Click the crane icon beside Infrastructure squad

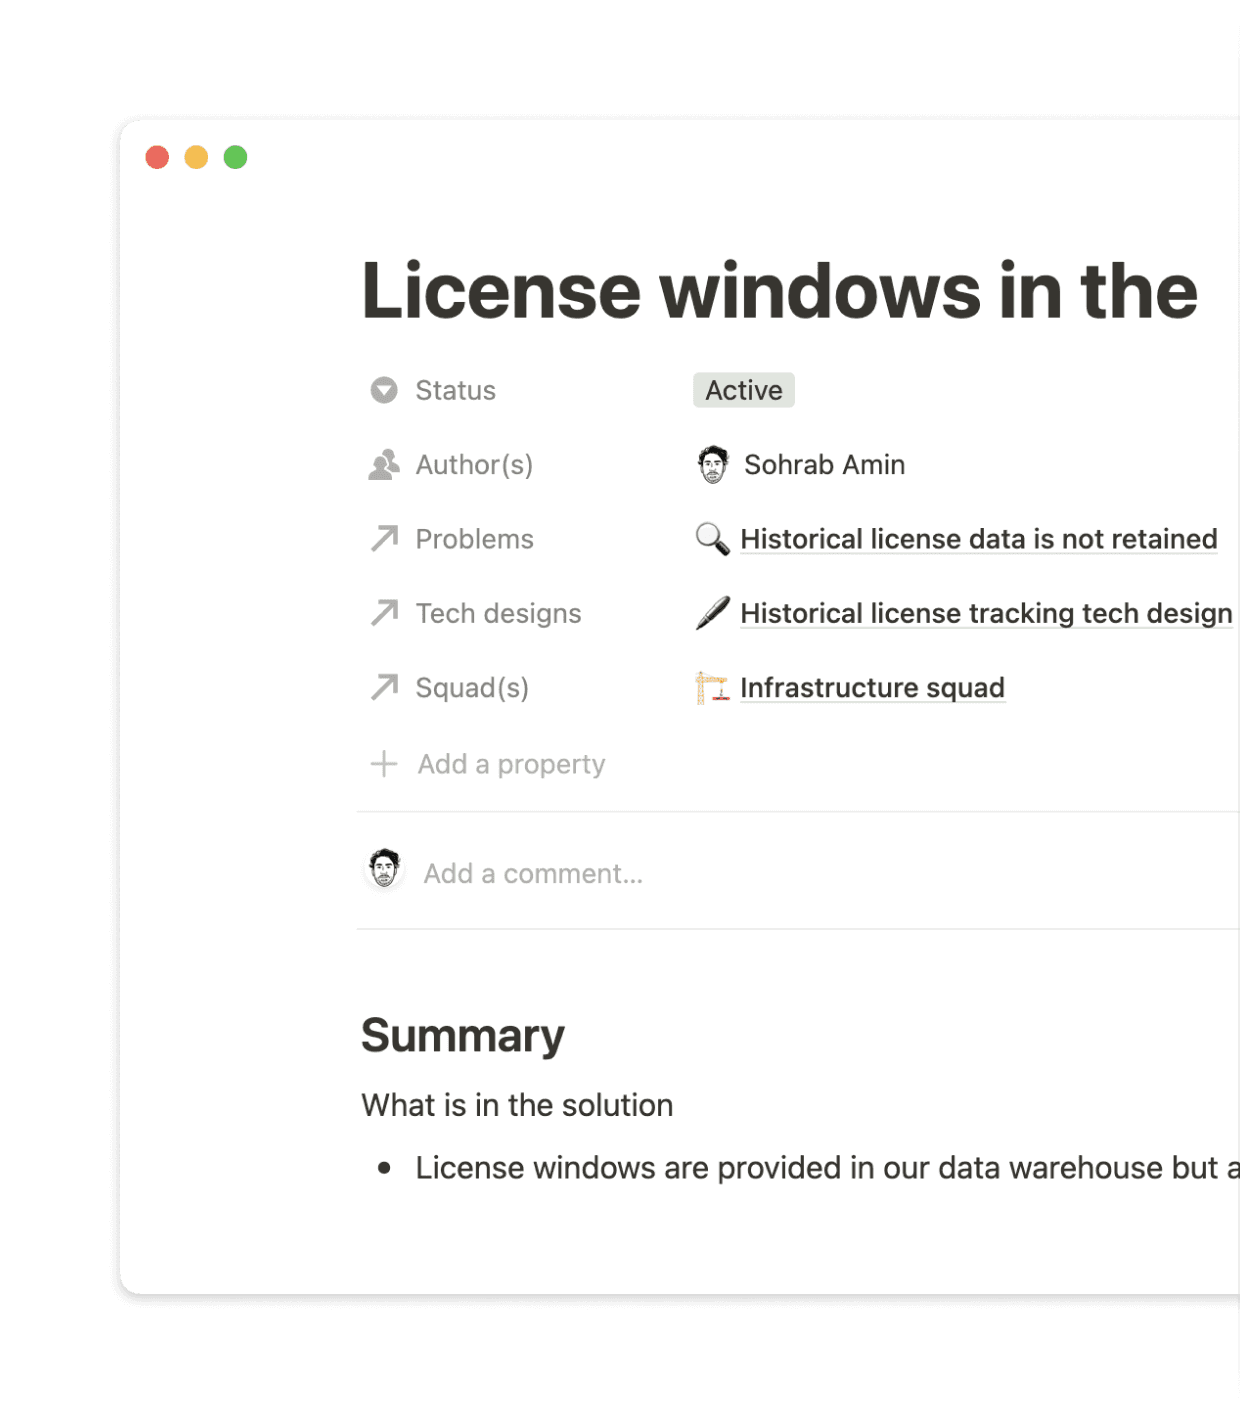[712, 688]
